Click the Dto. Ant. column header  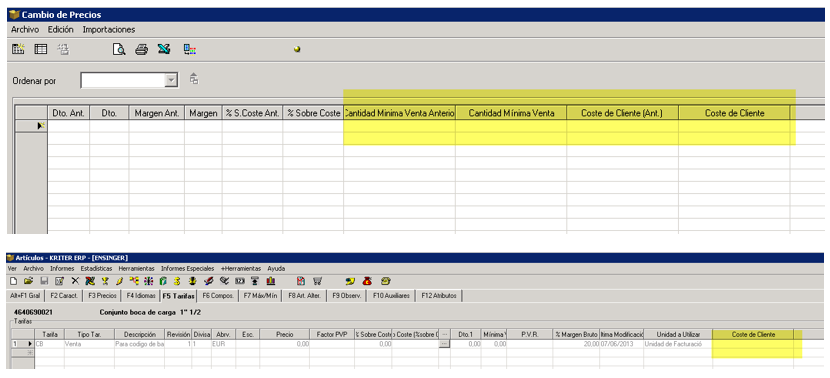69,113
